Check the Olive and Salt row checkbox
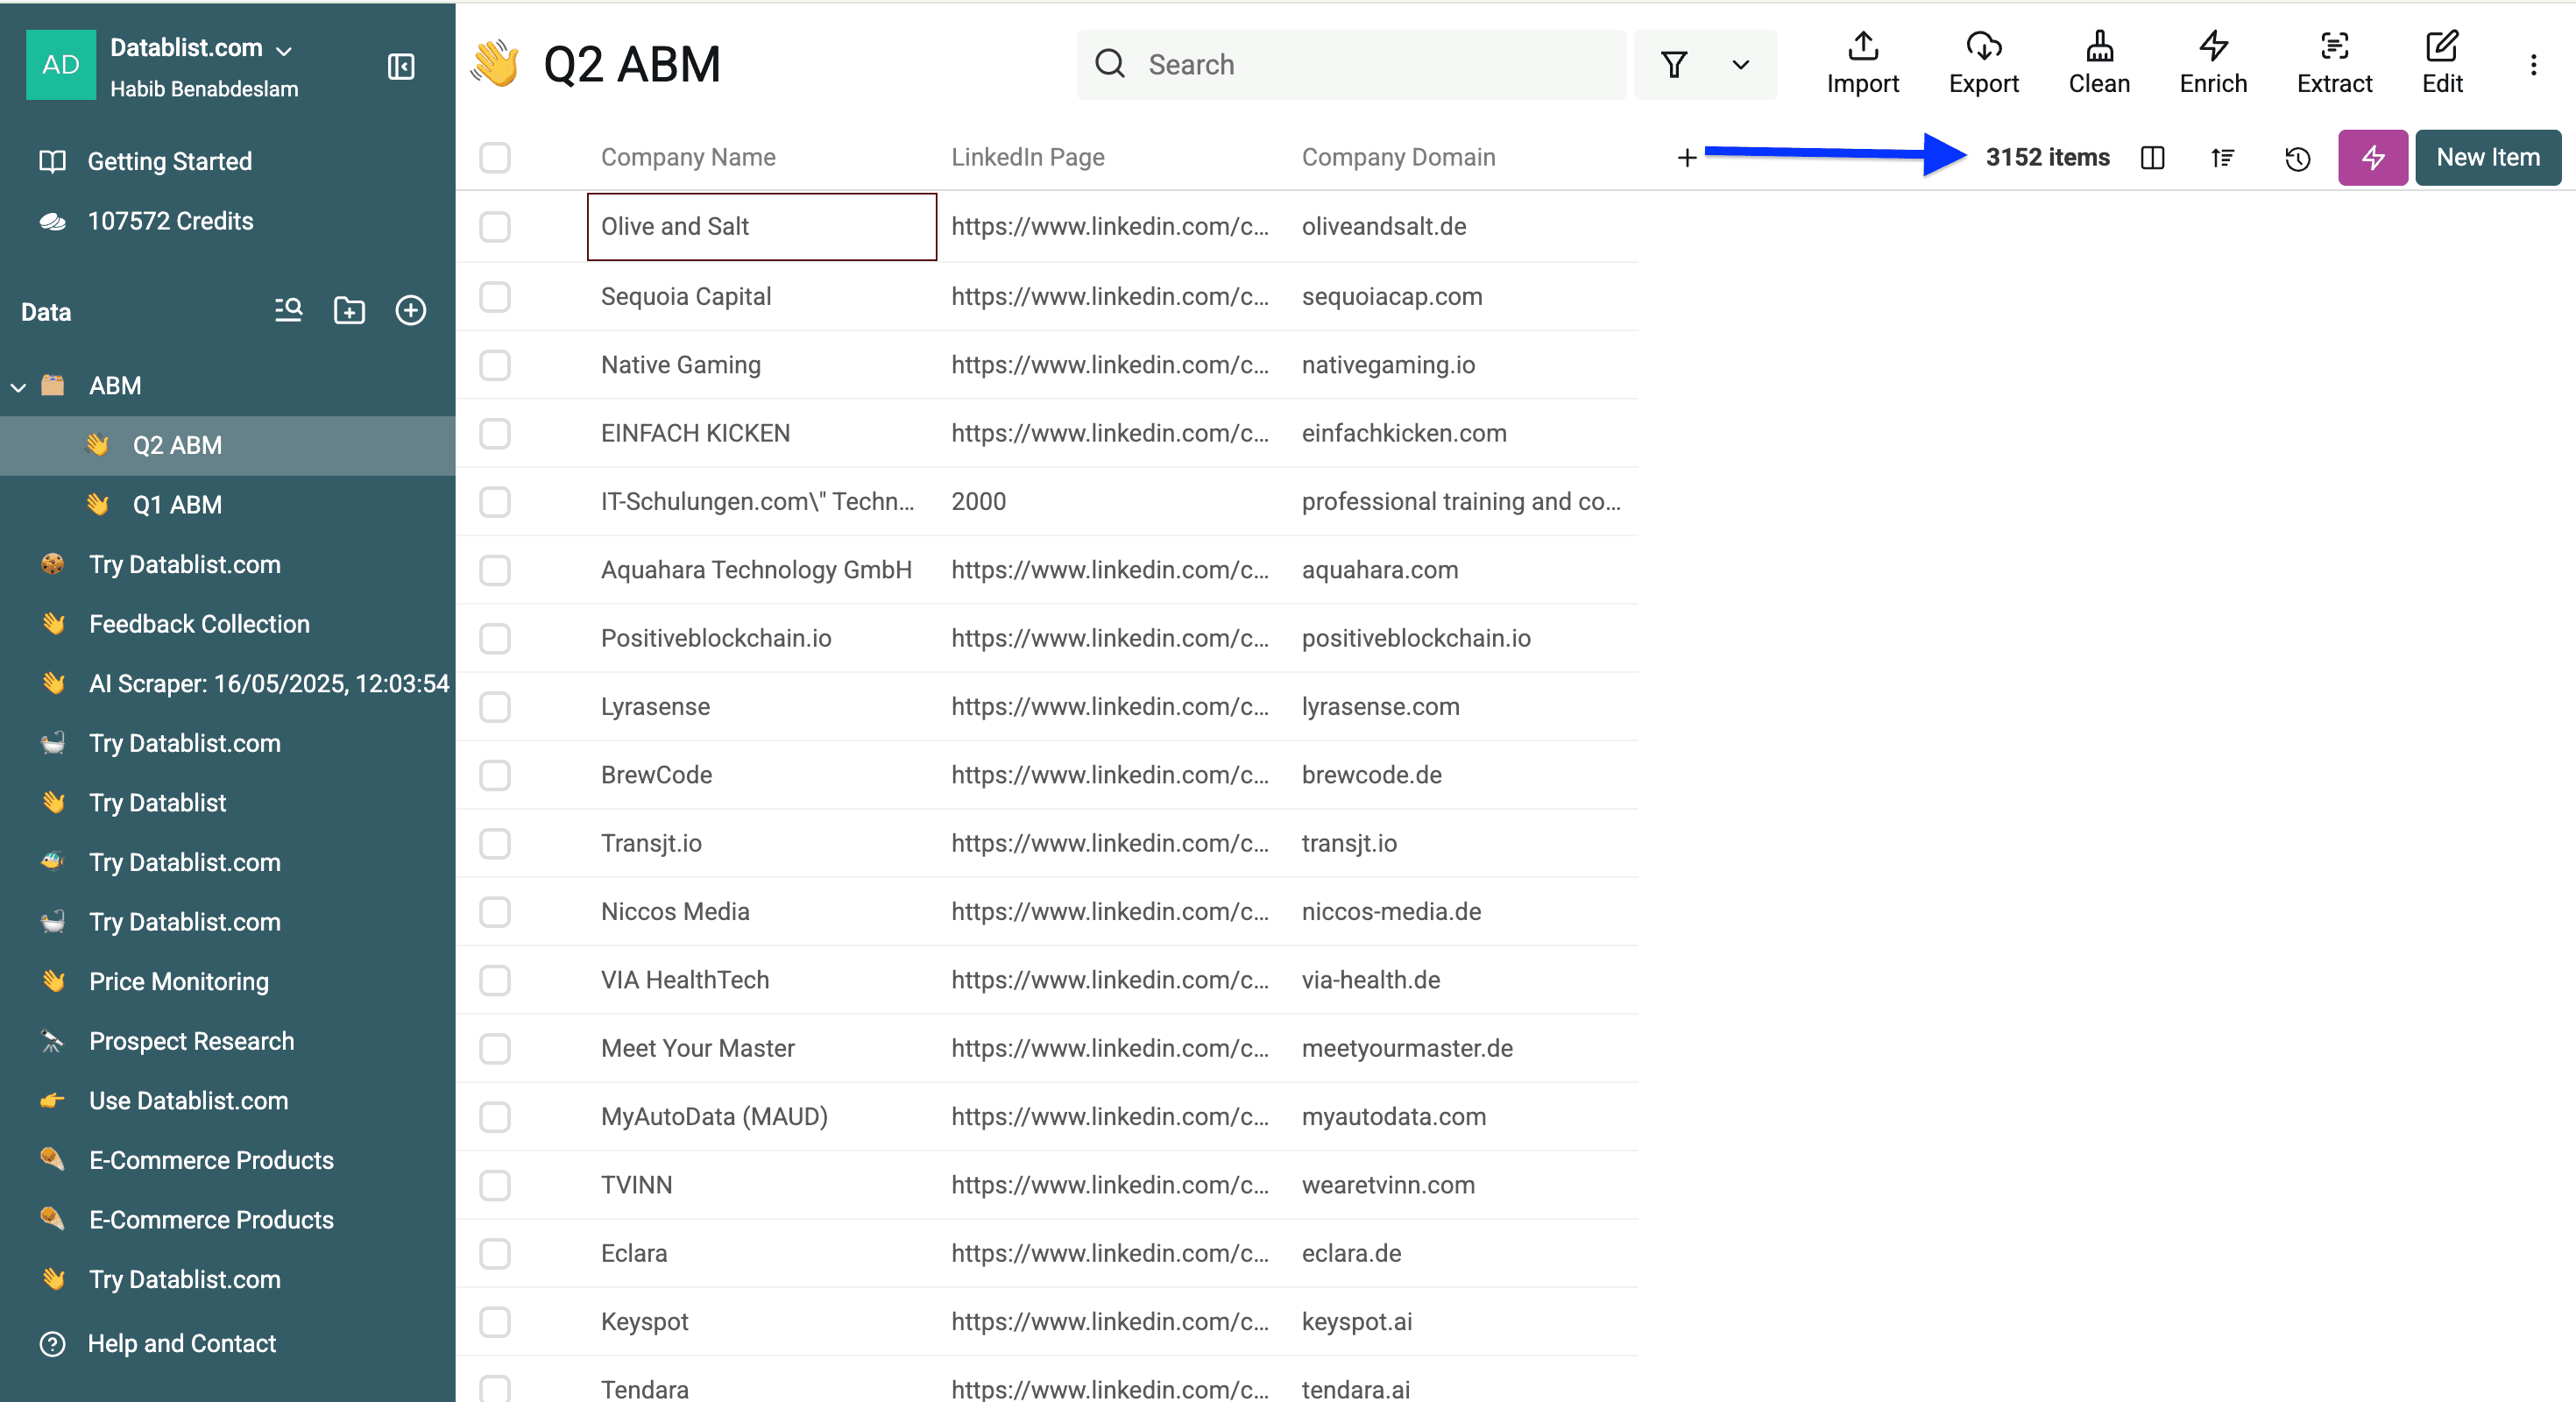 pyautogui.click(x=495, y=227)
